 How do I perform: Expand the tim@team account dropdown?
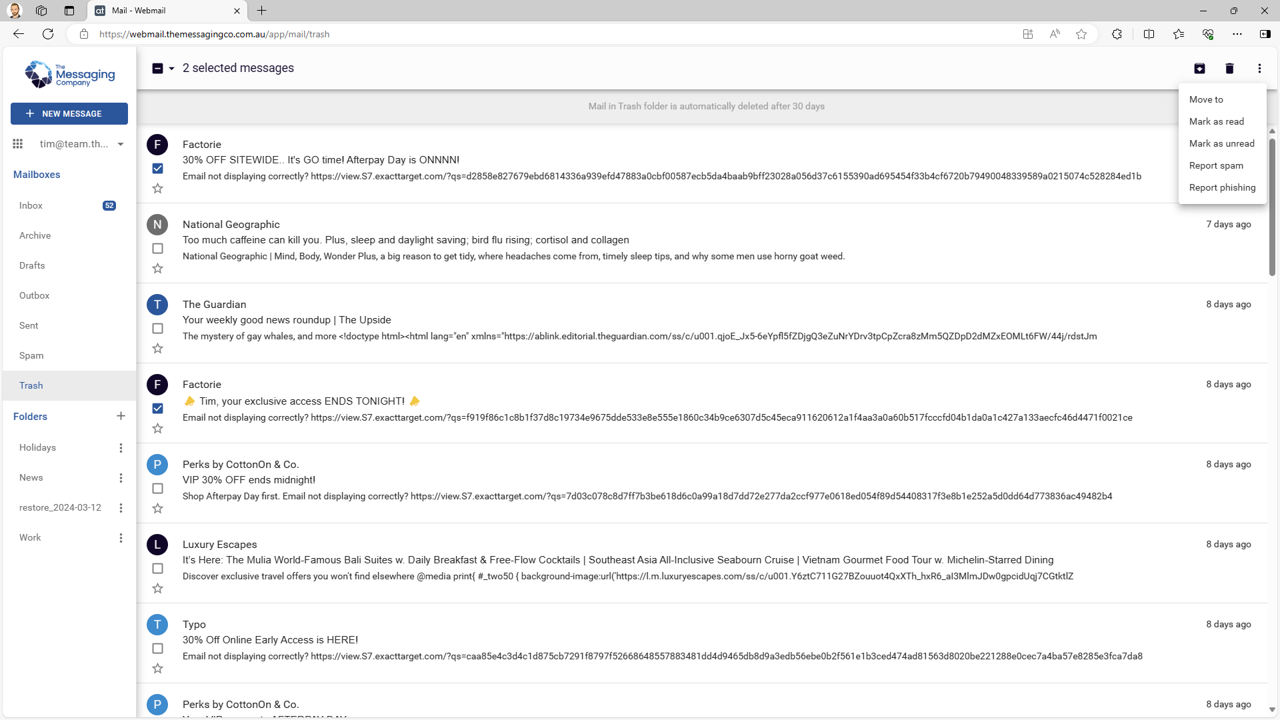click(x=121, y=144)
